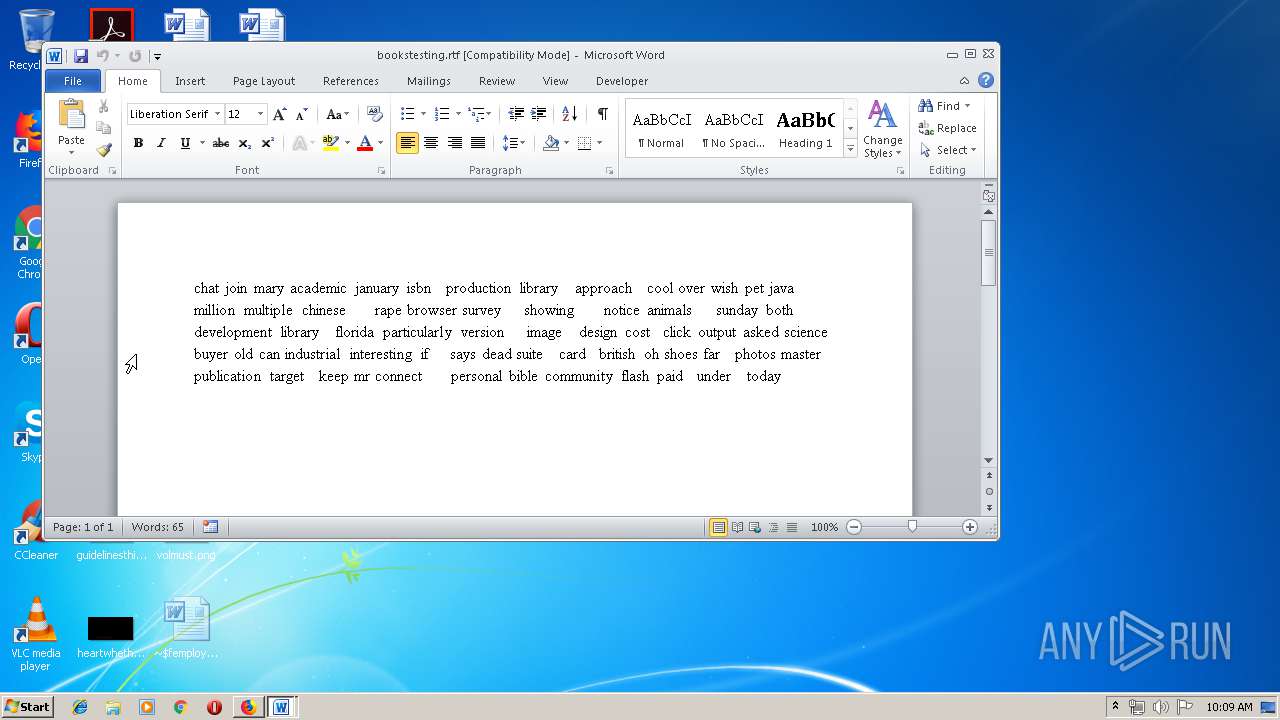Select Align Text Left
1280x720 pixels.
click(407, 143)
